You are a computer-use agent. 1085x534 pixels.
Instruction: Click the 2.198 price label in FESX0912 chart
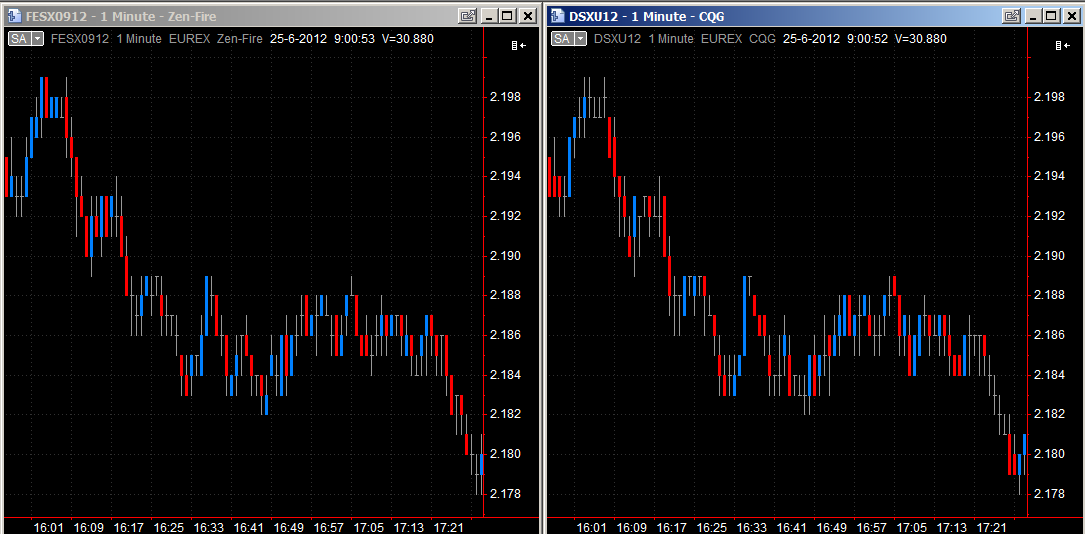click(x=504, y=97)
